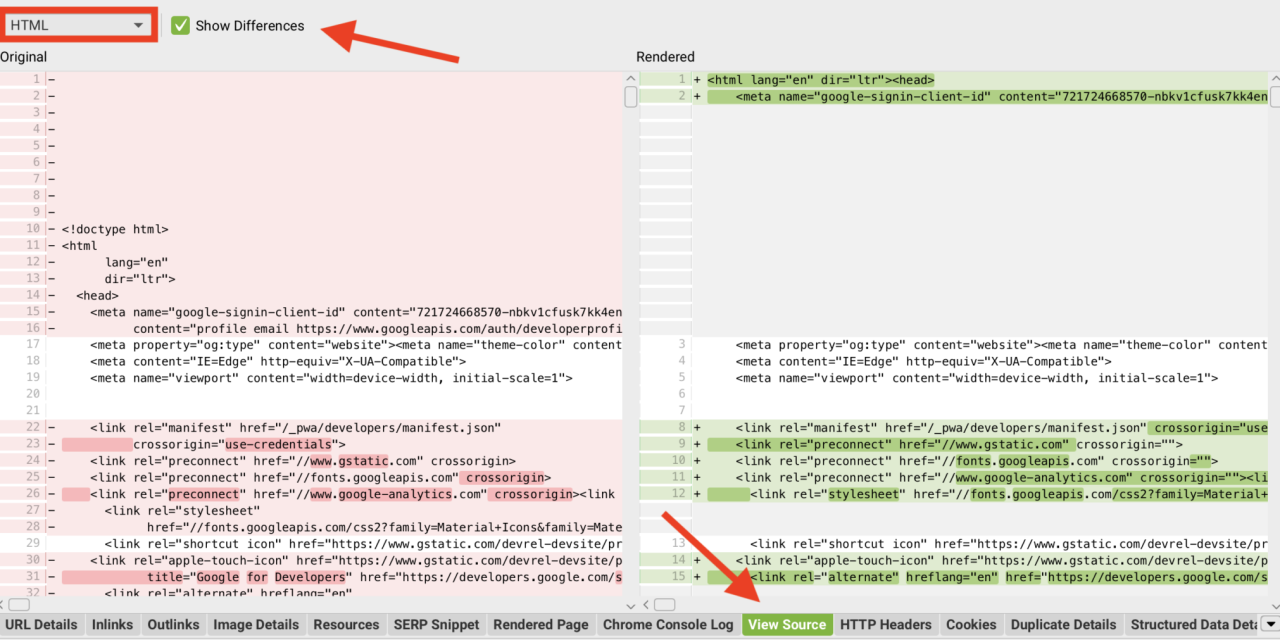The width and height of the screenshot is (1280, 640).
Task: Click the scroll-down arrow below the Original pane
Action: click(x=630, y=604)
